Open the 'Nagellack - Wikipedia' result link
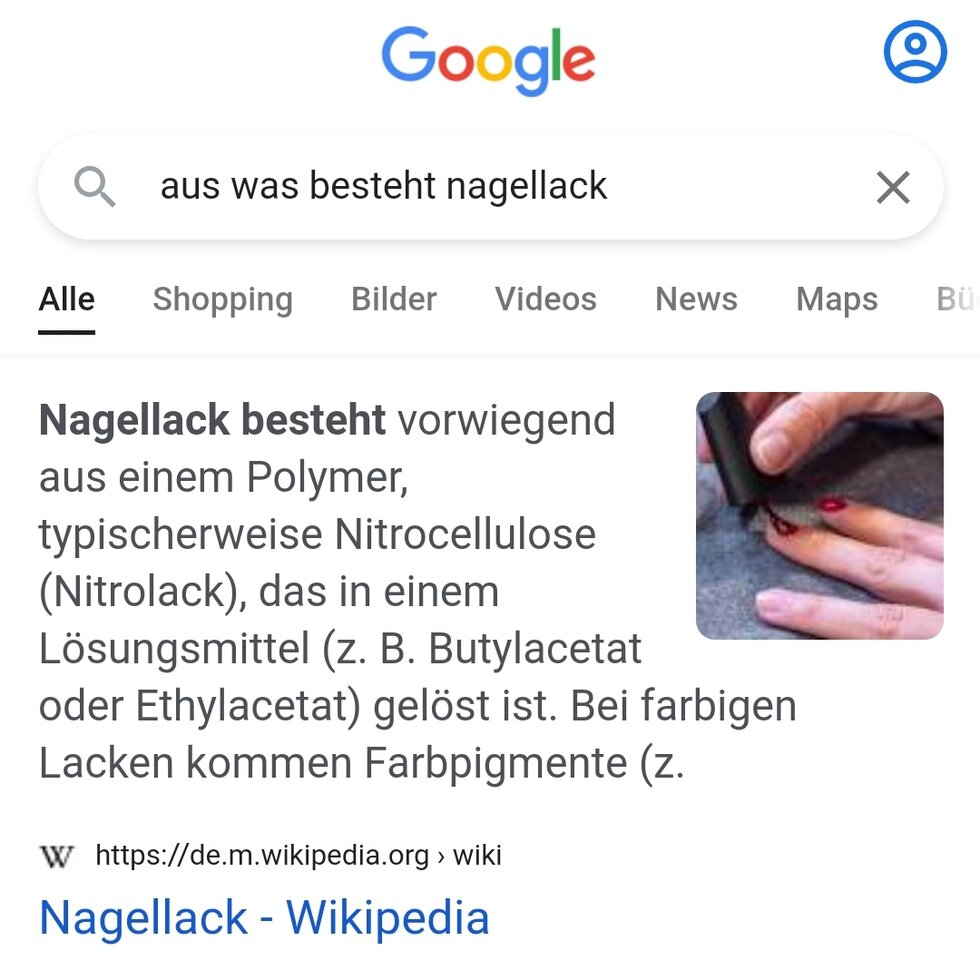This screenshot has height=960, width=980. 264,918
